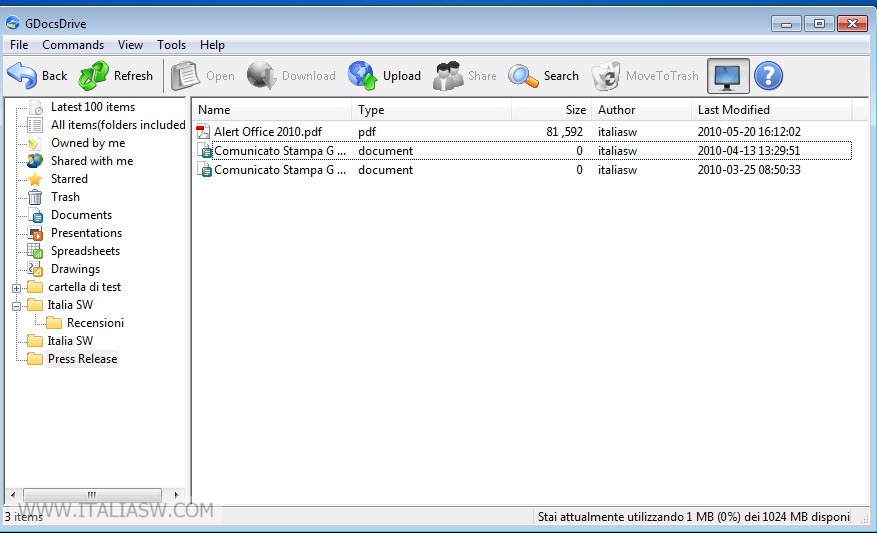Click the Recensioni folder icon
Screen dimensions: 877x533
click(54, 323)
